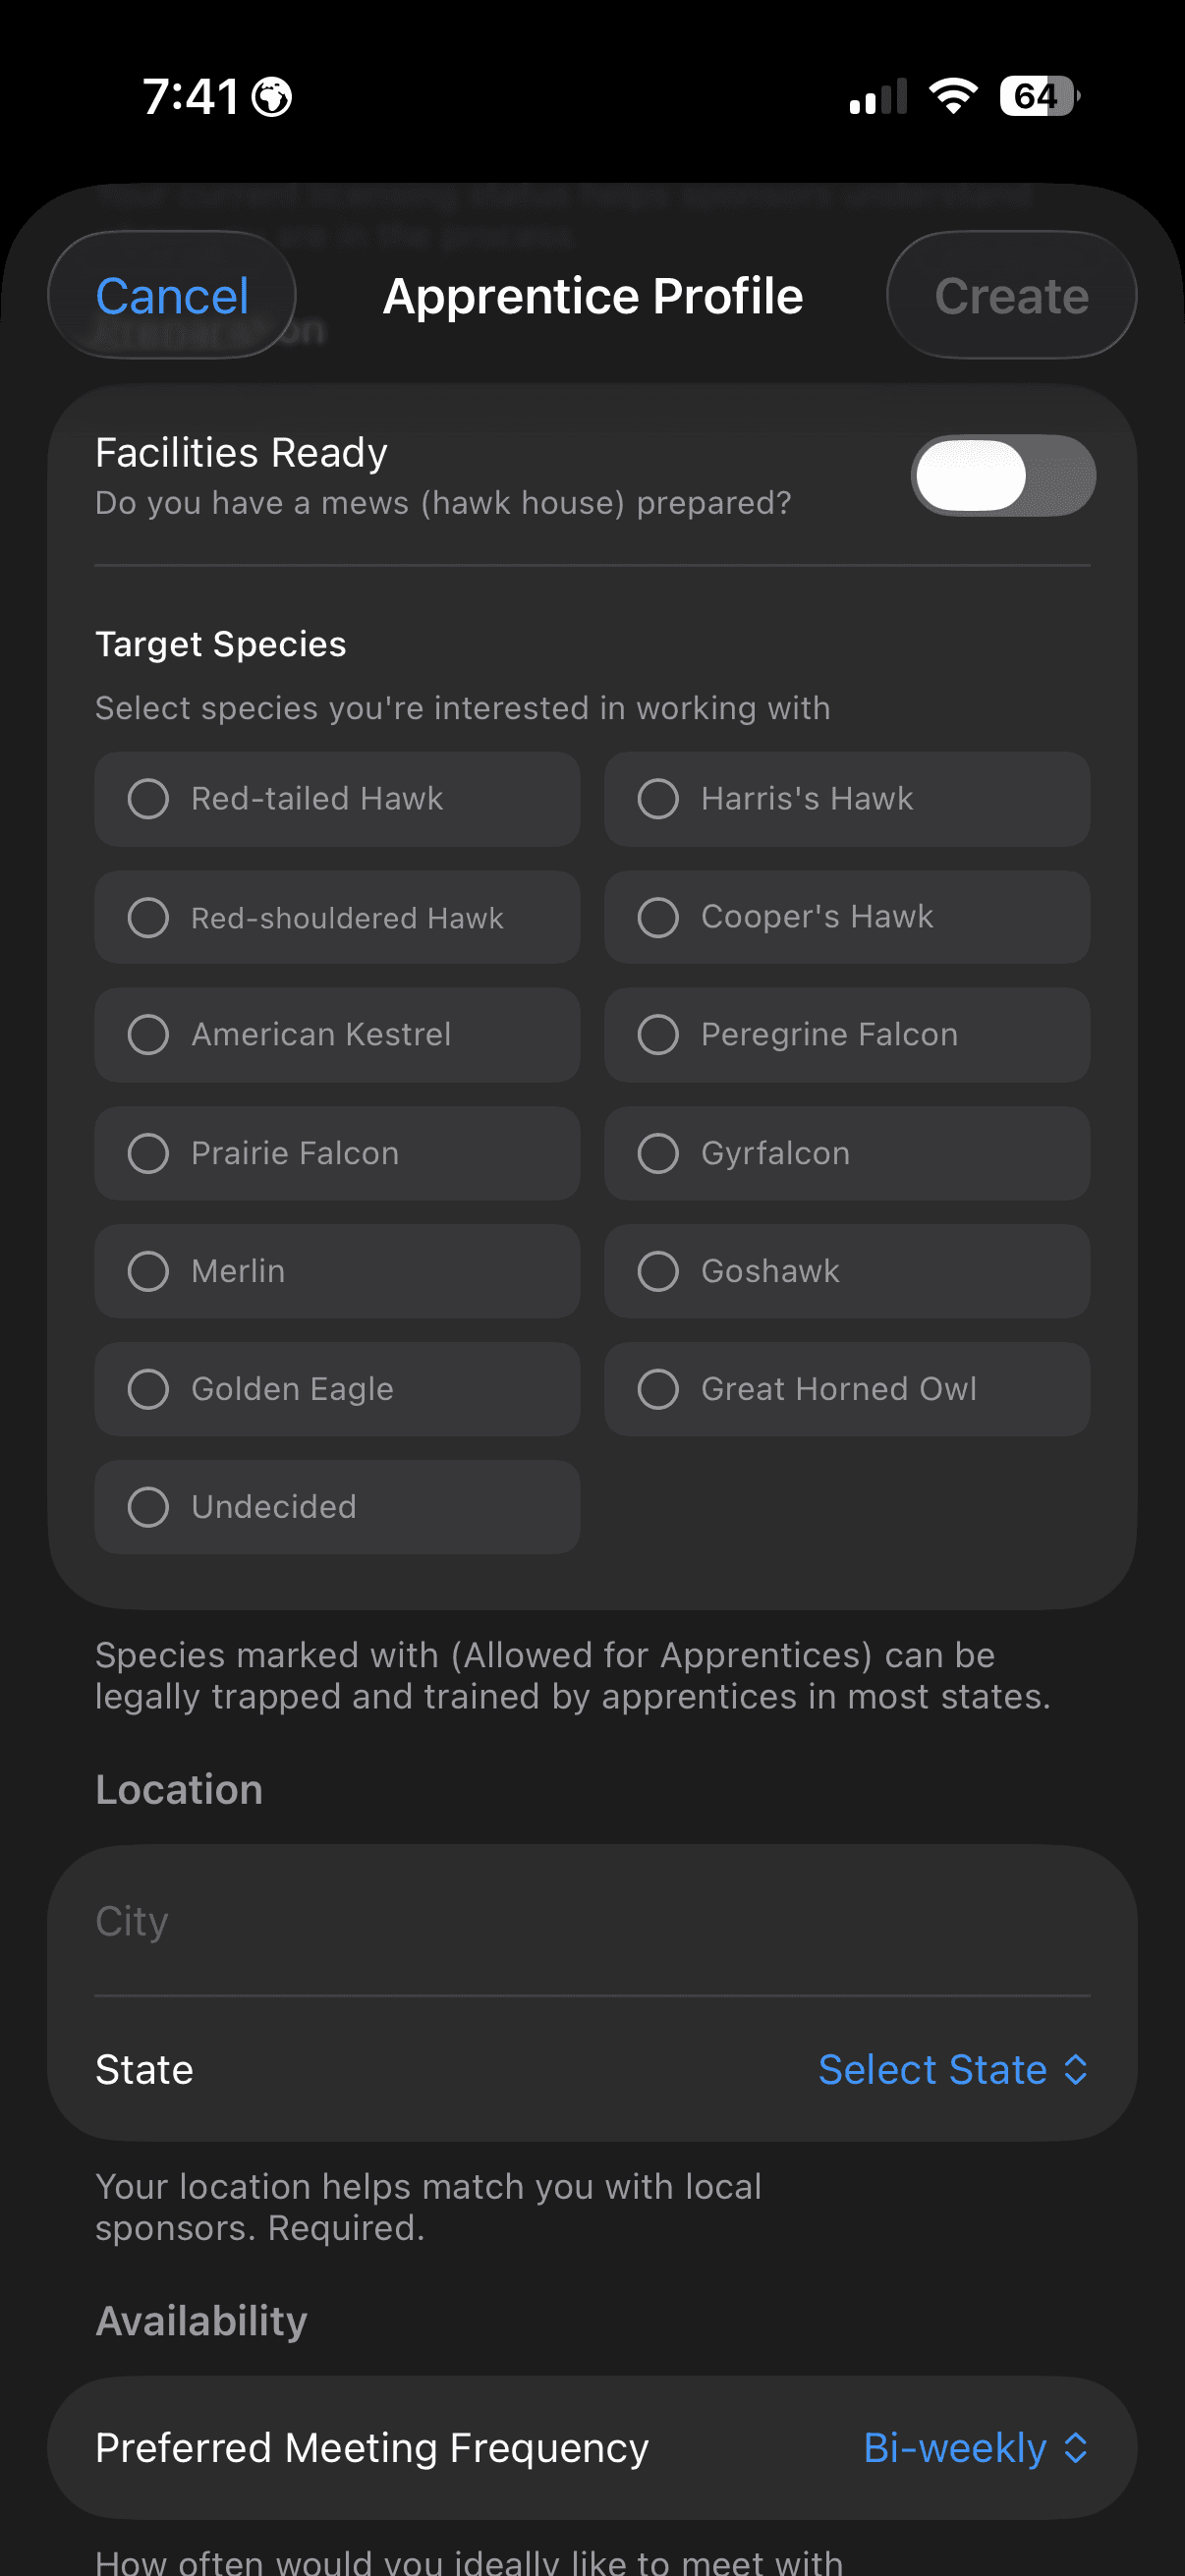Image resolution: width=1185 pixels, height=2576 pixels.
Task: Cancel the Apprentice Profile form
Action: pos(172,296)
